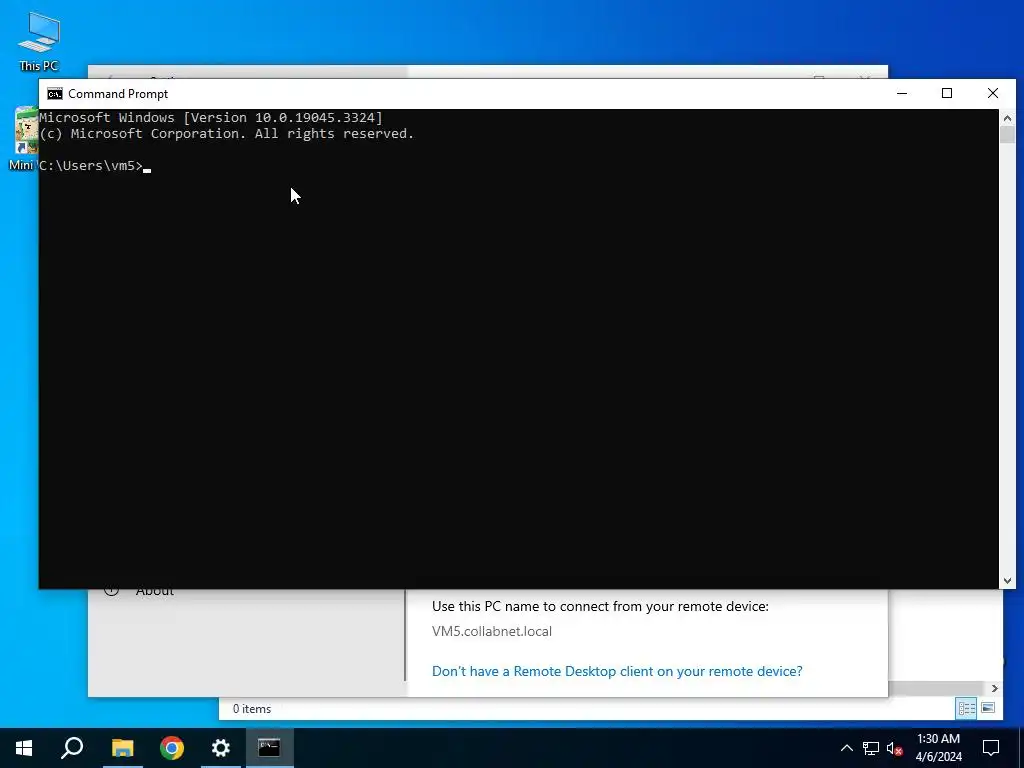Image resolution: width=1024 pixels, height=768 pixels.
Task: Switch to Settings window via taskbar gear
Action: [x=221, y=748]
